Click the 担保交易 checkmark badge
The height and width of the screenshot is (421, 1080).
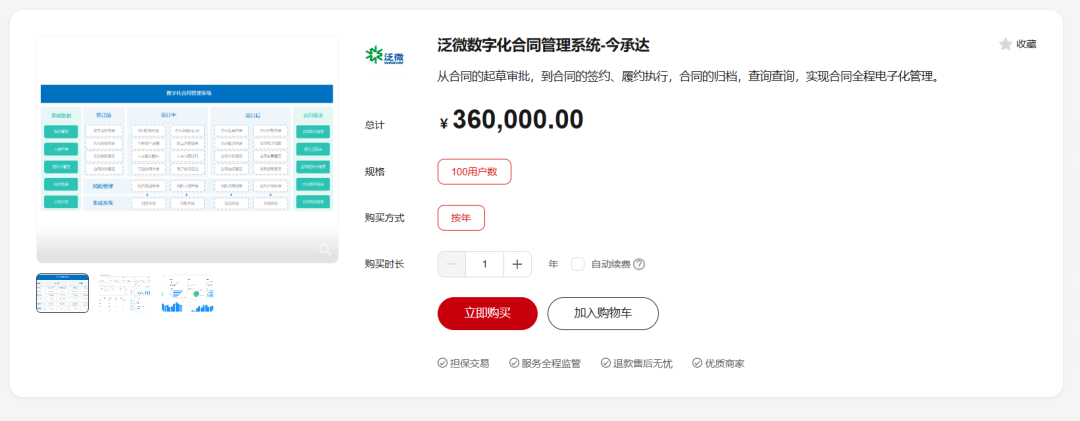[x=463, y=363]
